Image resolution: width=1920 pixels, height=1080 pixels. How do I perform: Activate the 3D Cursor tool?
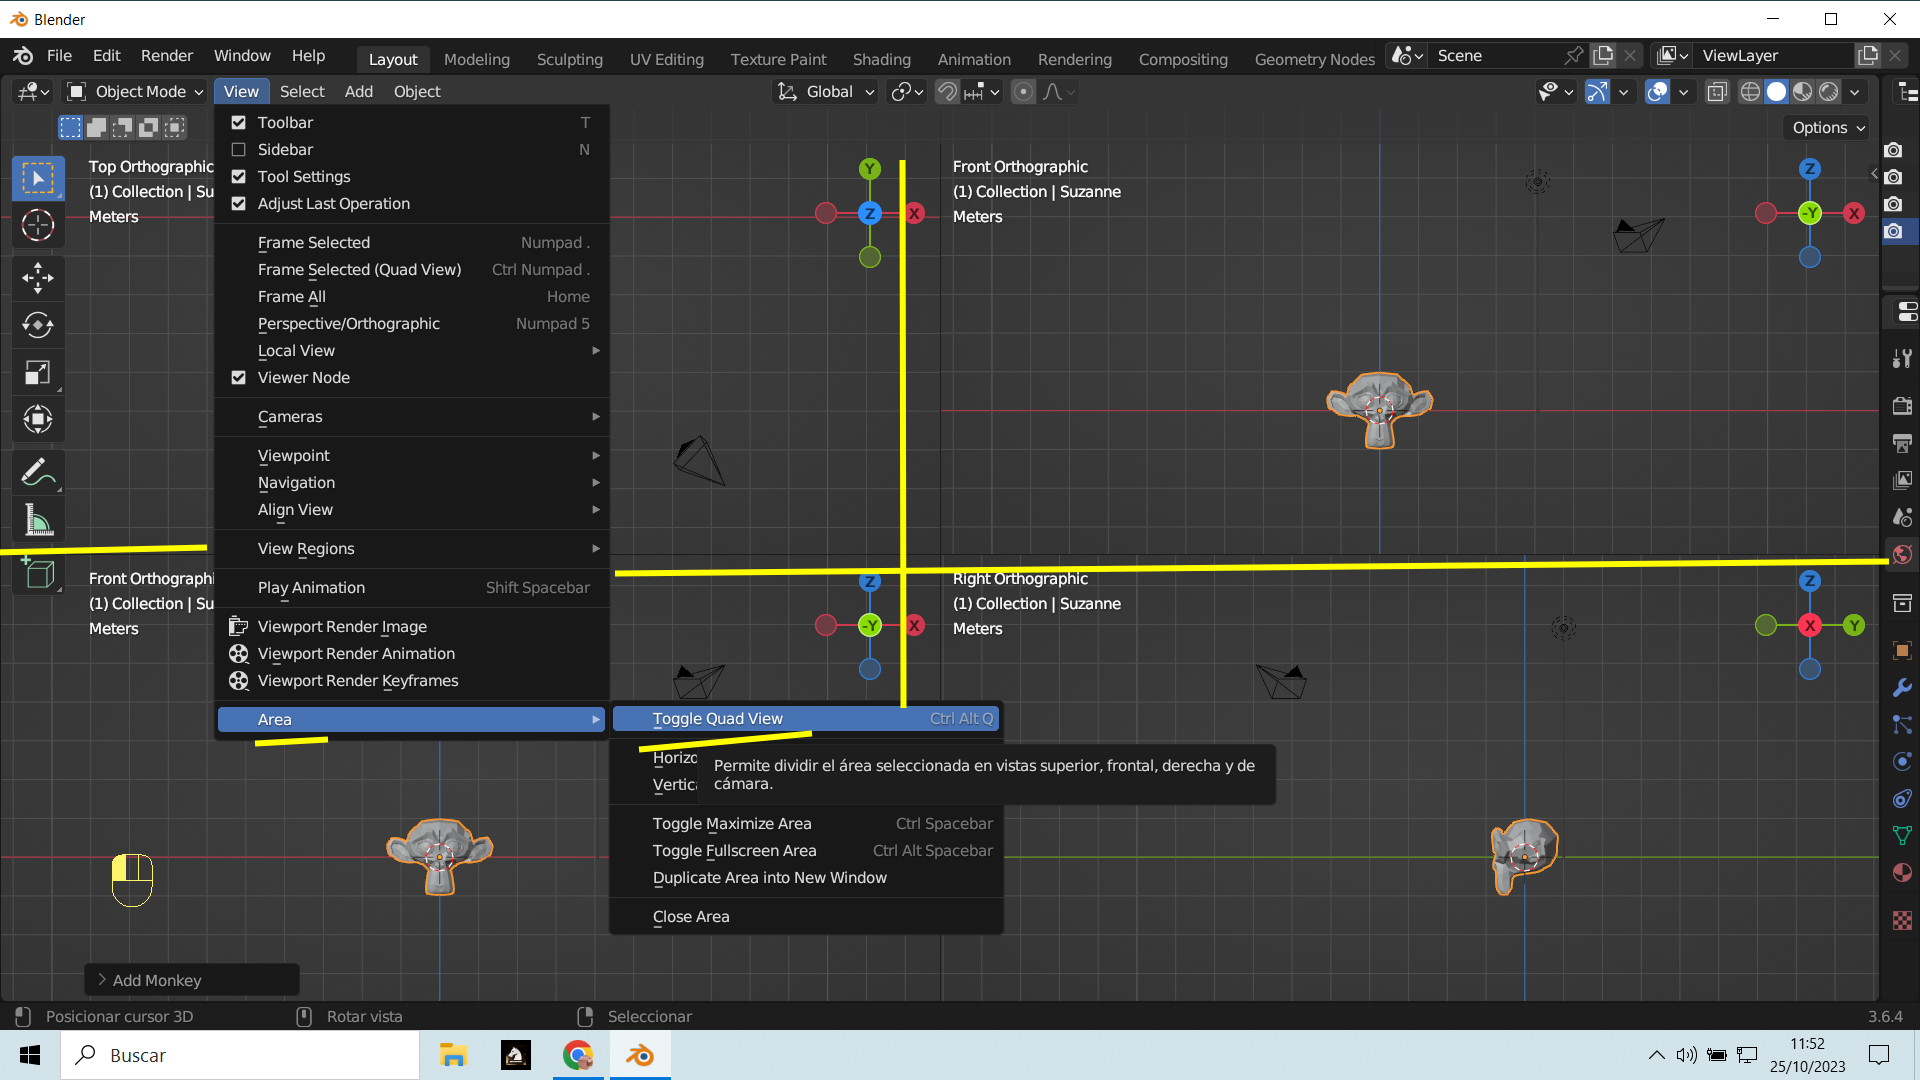pos(38,226)
